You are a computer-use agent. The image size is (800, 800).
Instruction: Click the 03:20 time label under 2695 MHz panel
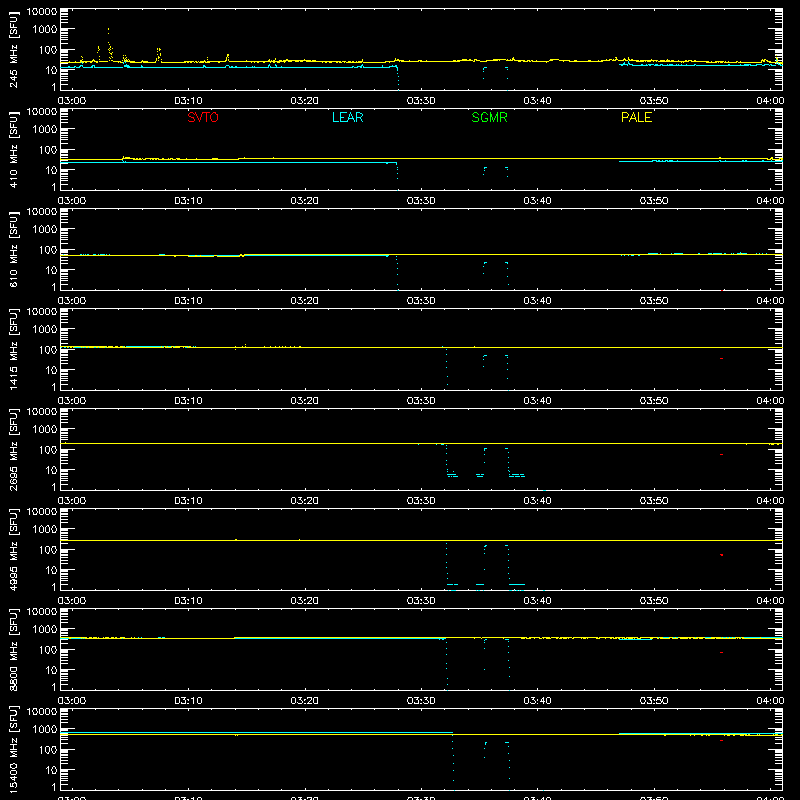pos(305,501)
